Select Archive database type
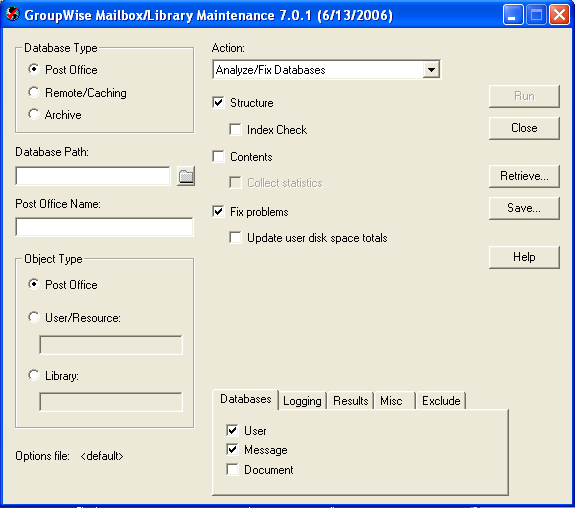The height and width of the screenshot is (508, 575). click(x=34, y=114)
